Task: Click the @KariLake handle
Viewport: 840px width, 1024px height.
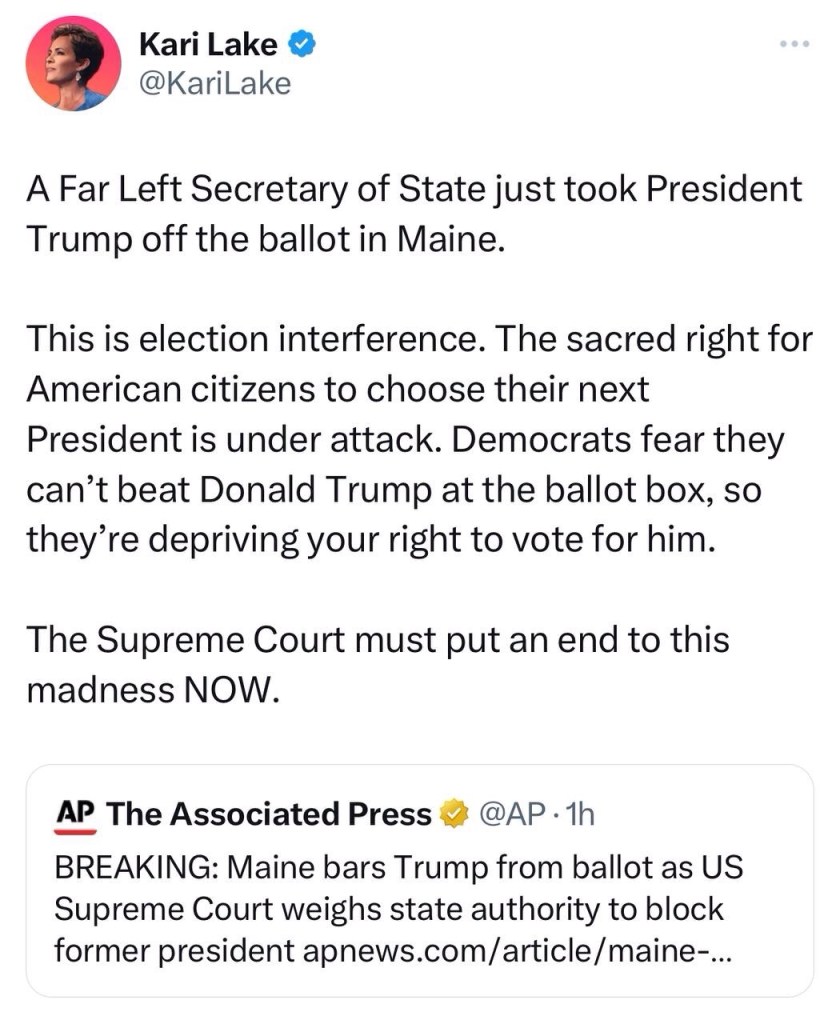Action: tap(215, 82)
